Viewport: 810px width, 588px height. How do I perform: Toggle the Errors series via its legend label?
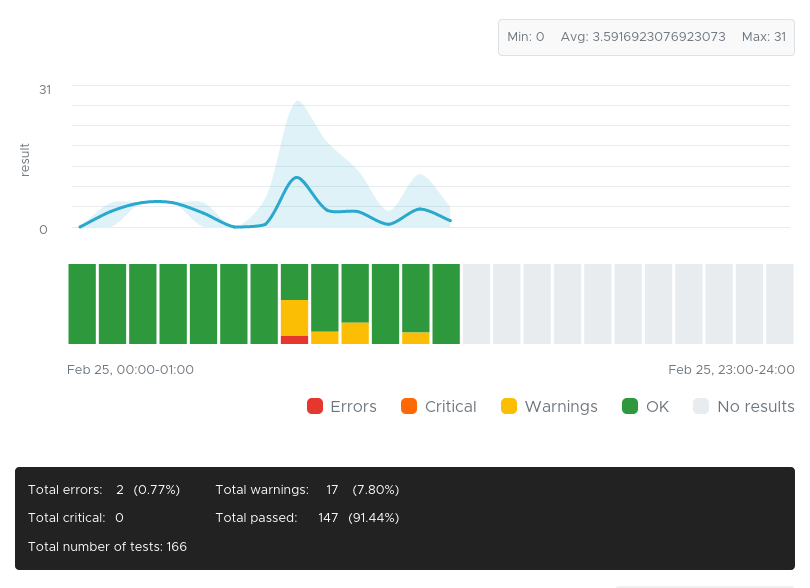click(x=351, y=406)
